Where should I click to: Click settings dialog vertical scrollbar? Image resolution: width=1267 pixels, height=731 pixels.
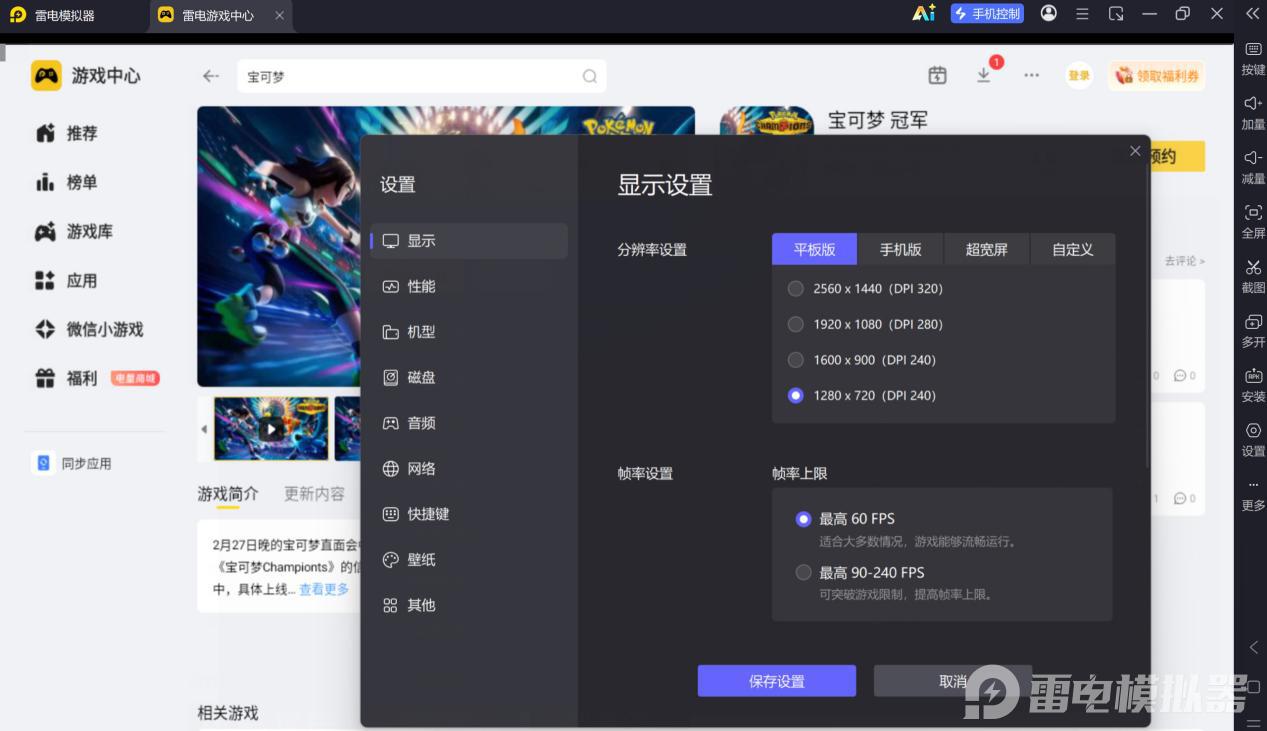click(x=1147, y=315)
